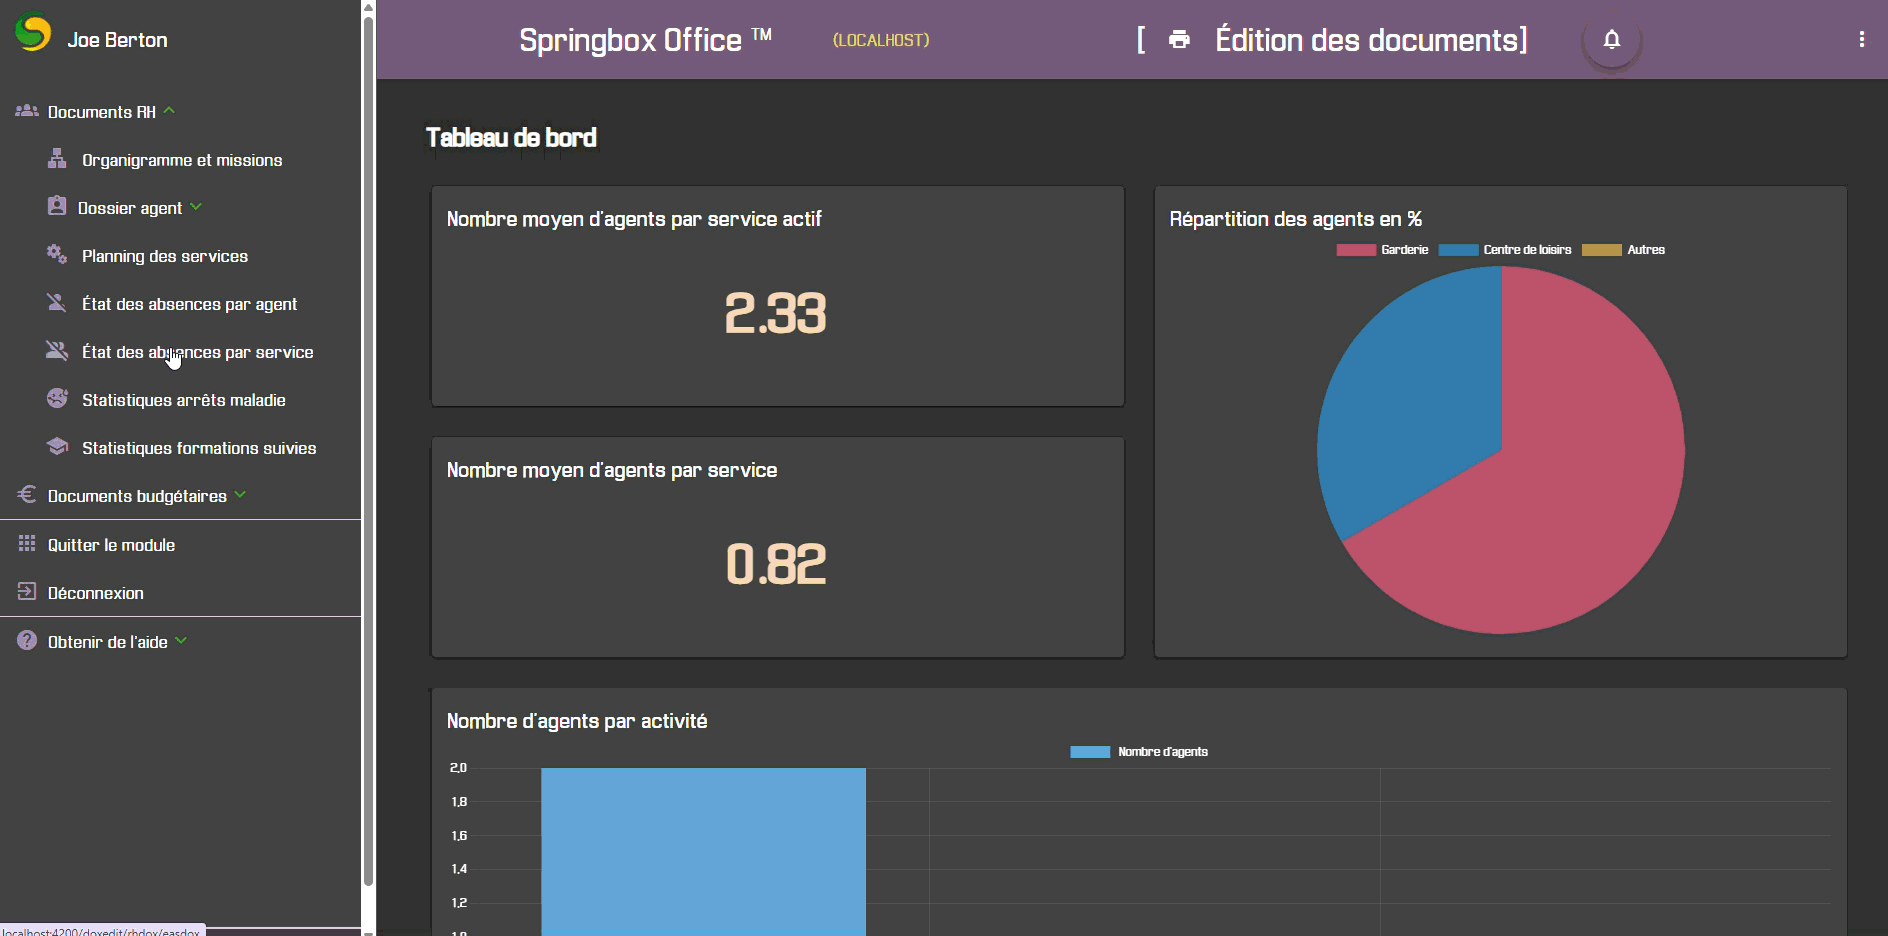This screenshot has width=1888, height=936.
Task: Click Quitter le module
Action: pos(112,545)
